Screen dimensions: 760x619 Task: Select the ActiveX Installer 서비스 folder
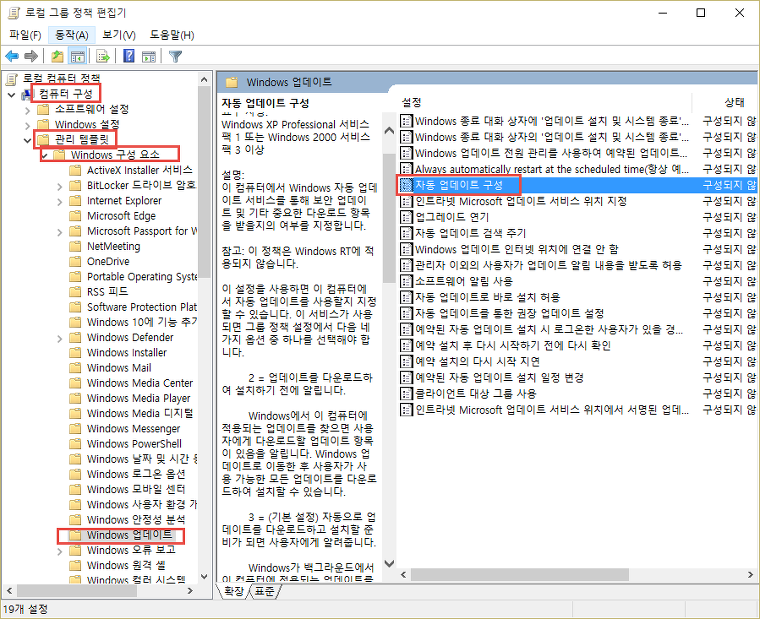pyautogui.click(x=140, y=170)
